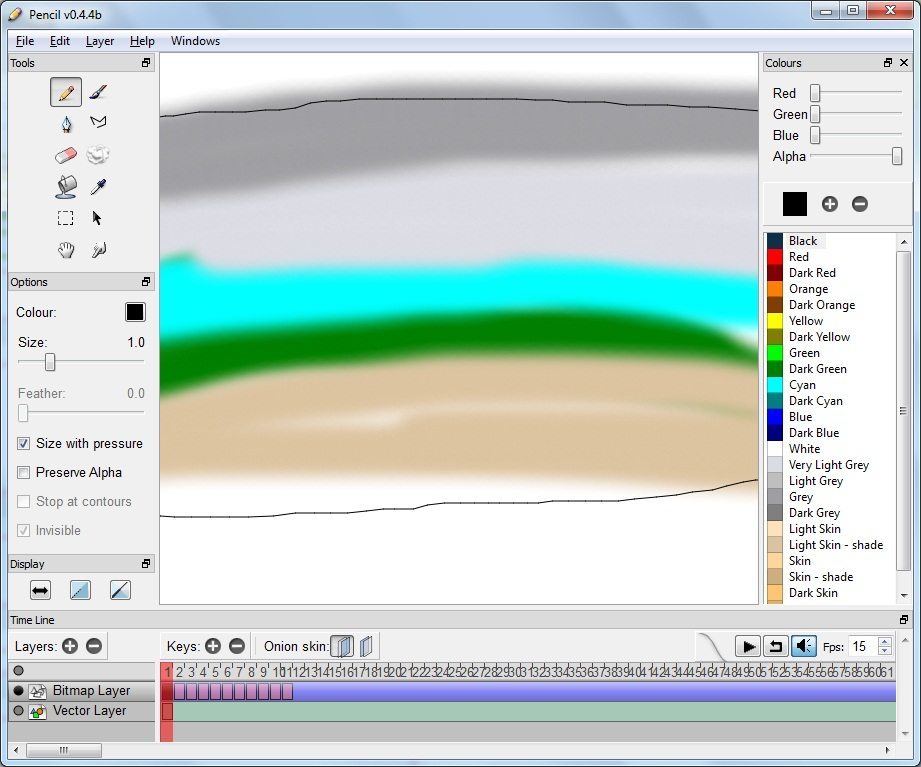Remove keyframe with Keys minus
Viewport: 921px width, 767px height.
click(x=237, y=646)
